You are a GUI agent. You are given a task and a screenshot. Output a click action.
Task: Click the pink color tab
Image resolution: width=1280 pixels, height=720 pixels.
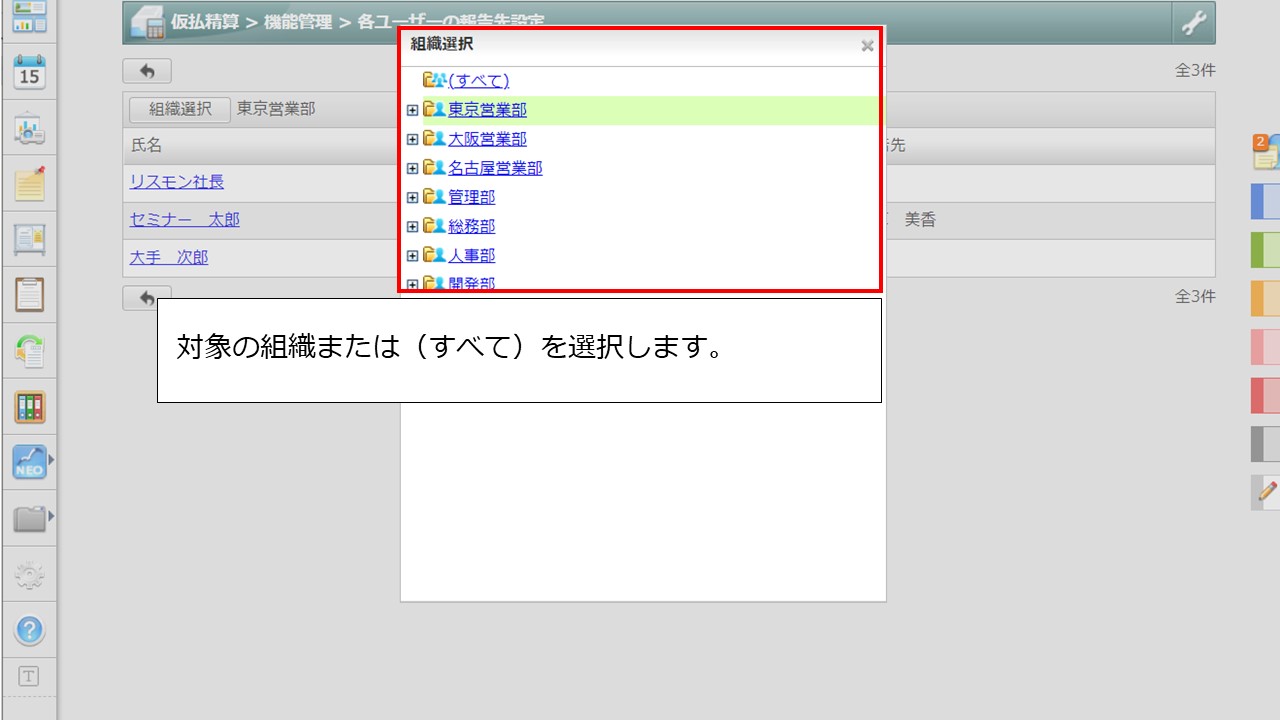pos(1266,347)
